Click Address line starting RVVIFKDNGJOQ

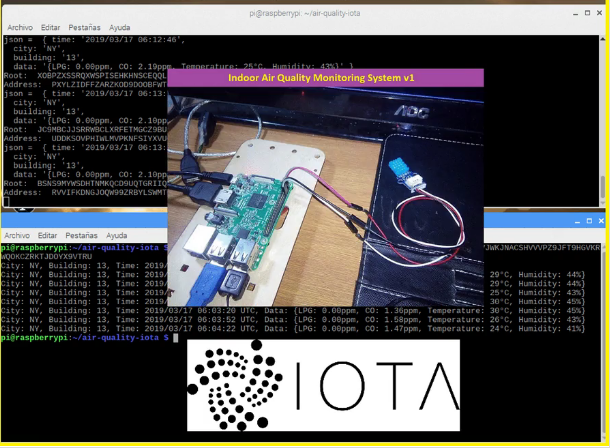85,192
